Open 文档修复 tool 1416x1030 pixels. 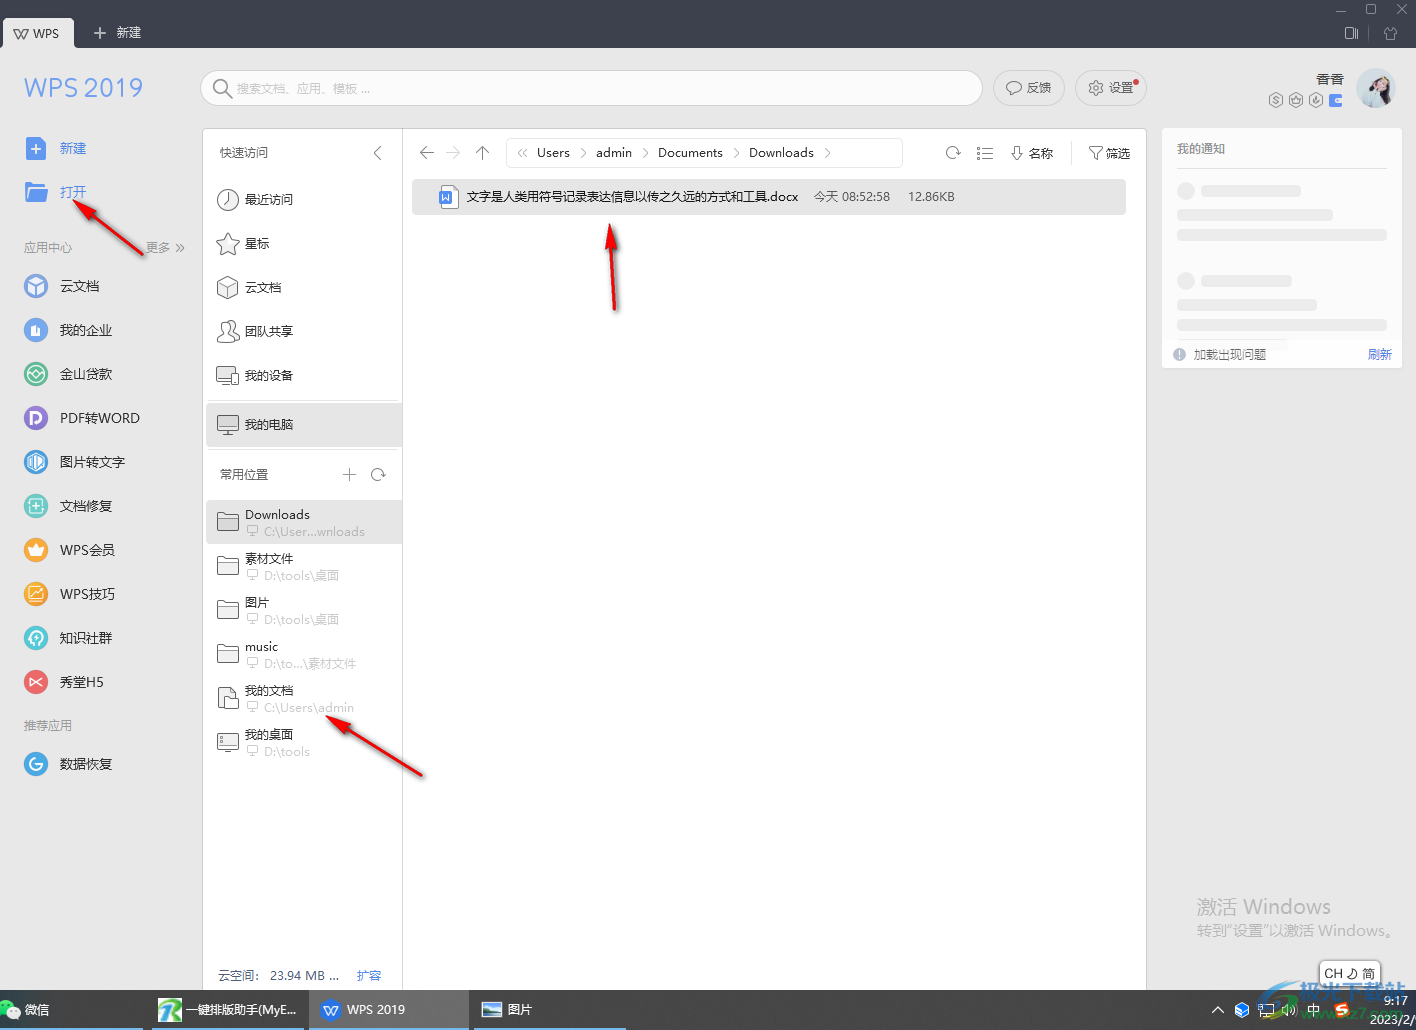(68, 506)
